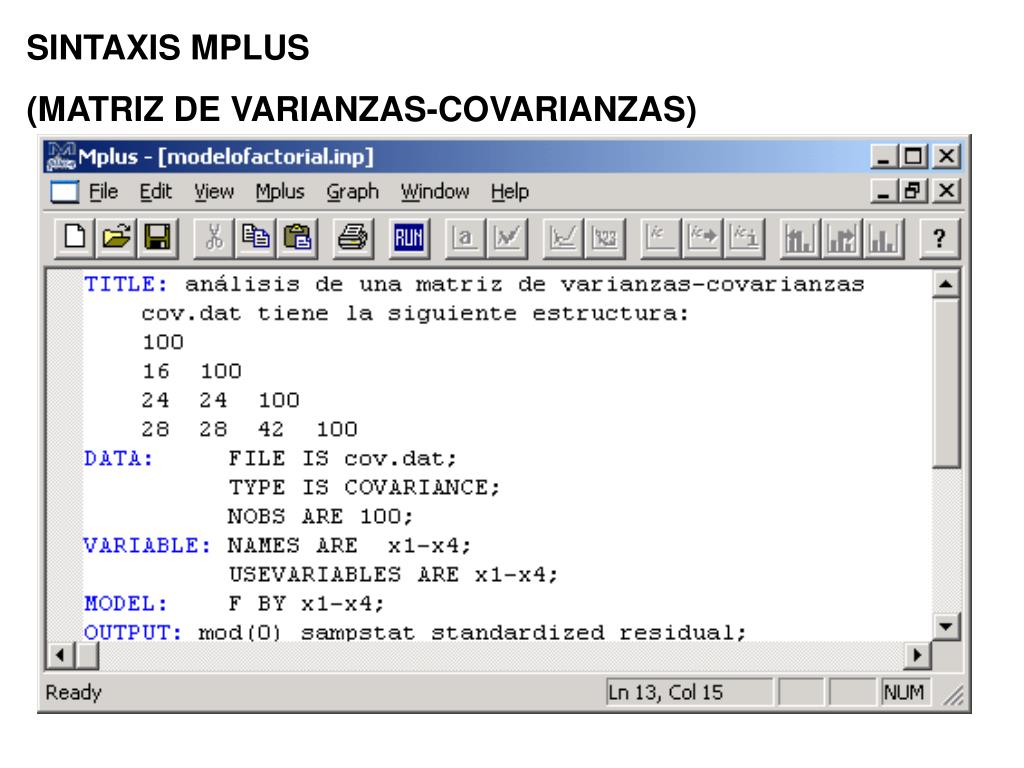The width and height of the screenshot is (1024, 768).
Task: Click the diagram check-mark toolbar icon
Action: [x=507, y=238]
